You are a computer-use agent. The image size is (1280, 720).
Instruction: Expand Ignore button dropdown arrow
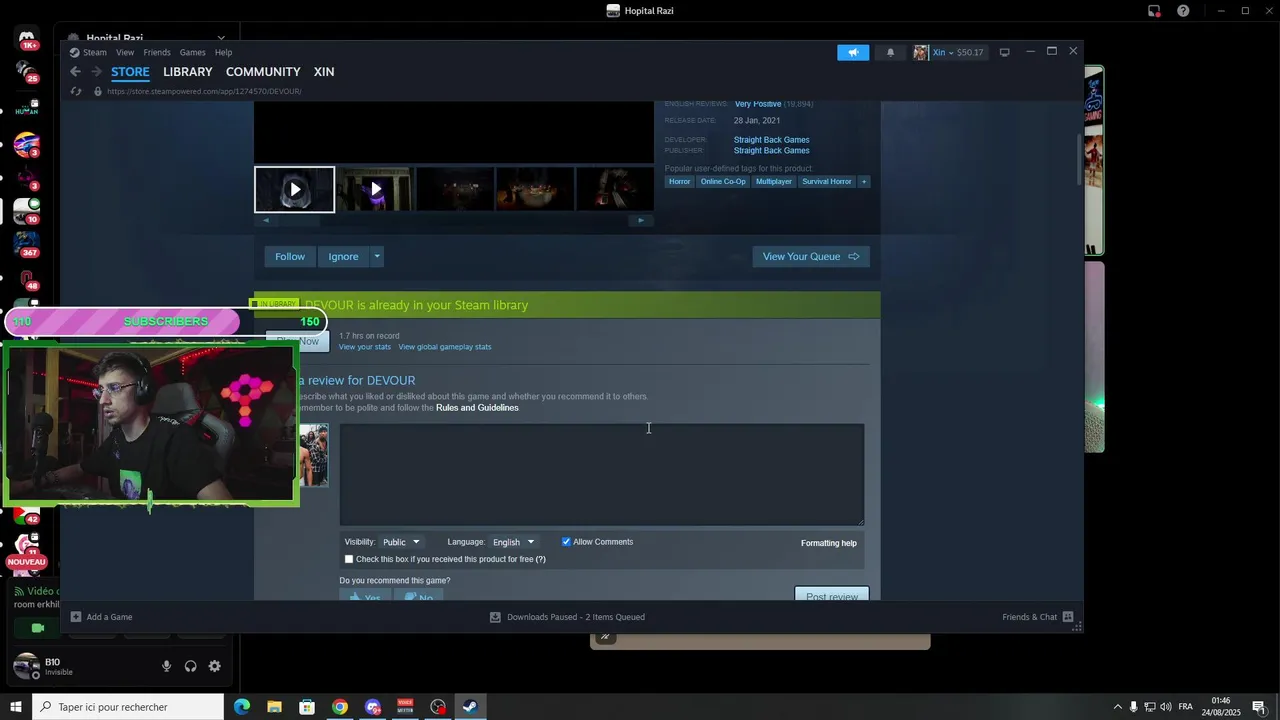click(x=377, y=257)
